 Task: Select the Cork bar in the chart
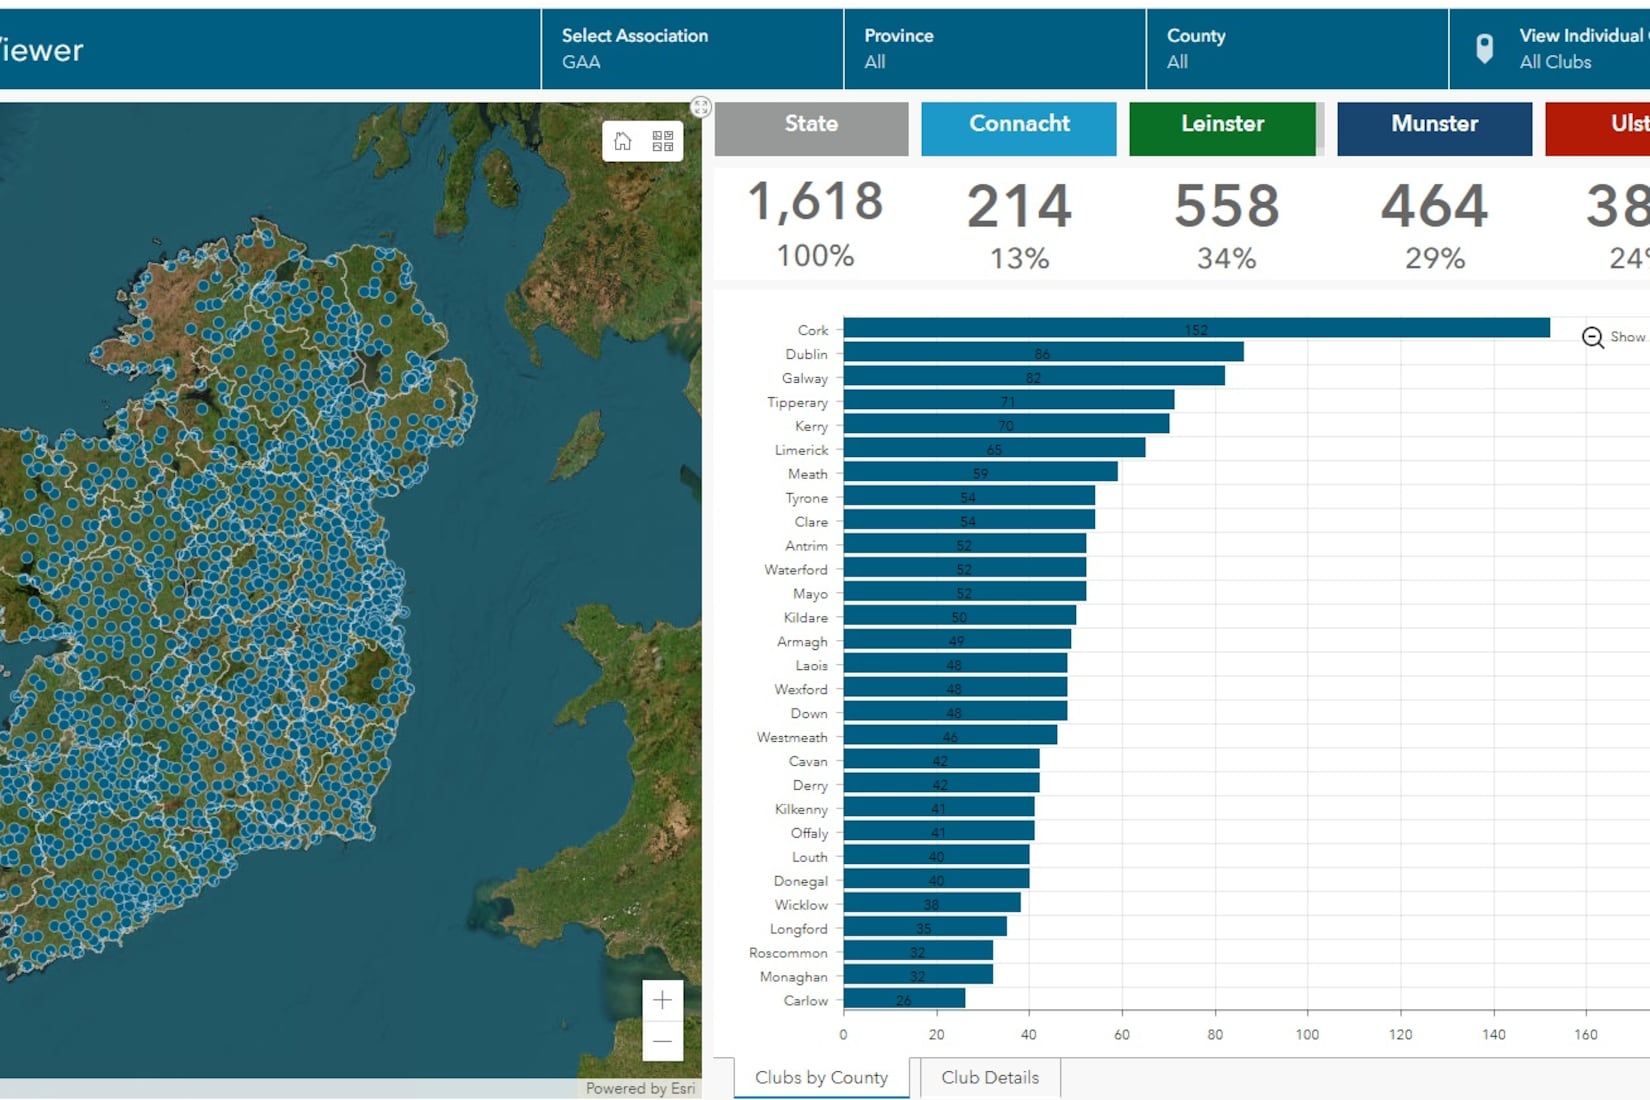coord(1195,329)
